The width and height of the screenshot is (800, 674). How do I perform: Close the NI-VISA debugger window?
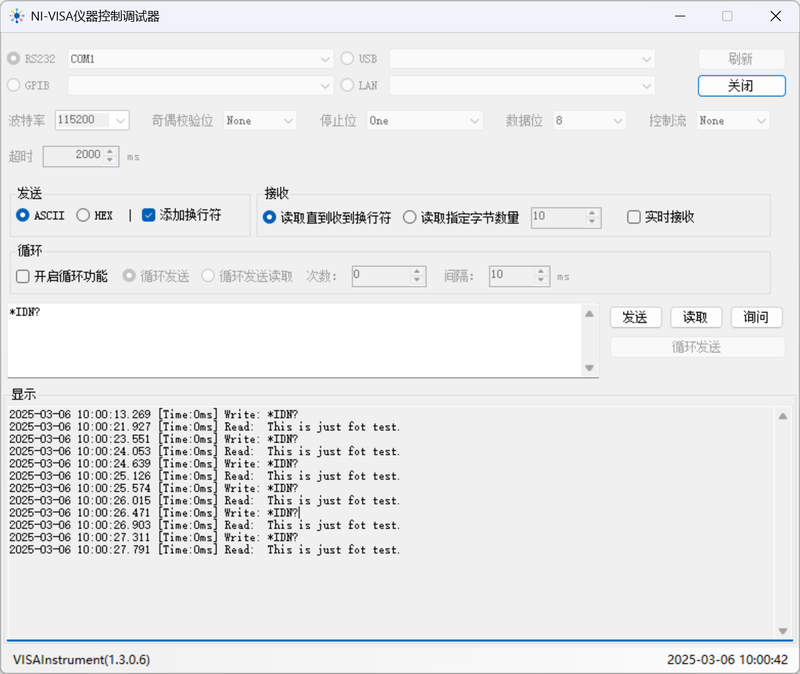pyautogui.click(x=776, y=16)
